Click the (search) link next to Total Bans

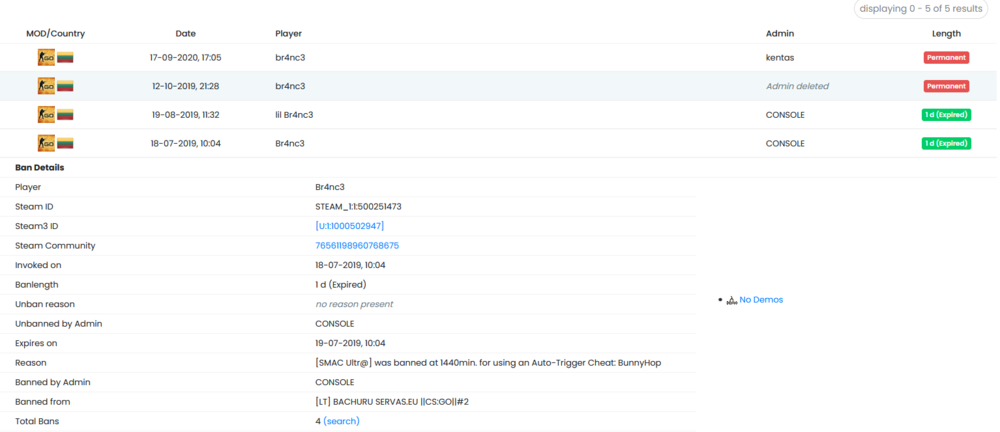pos(341,421)
